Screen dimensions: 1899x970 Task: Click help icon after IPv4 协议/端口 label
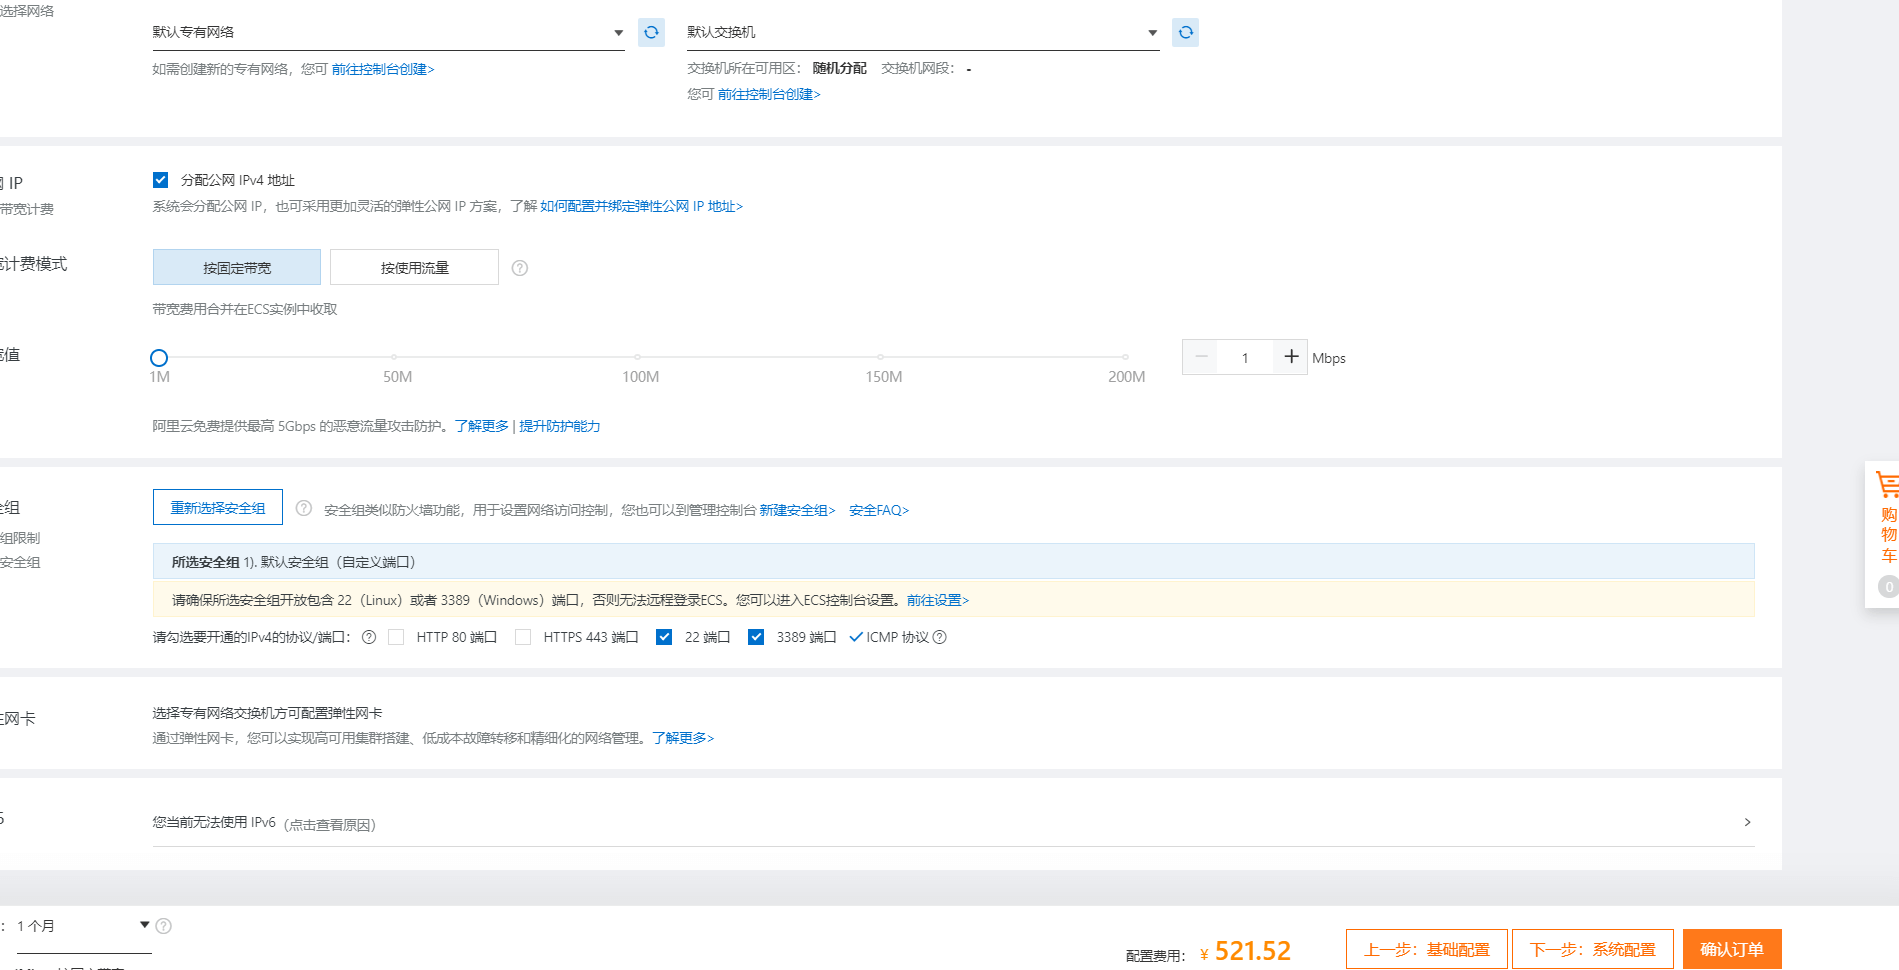point(369,638)
